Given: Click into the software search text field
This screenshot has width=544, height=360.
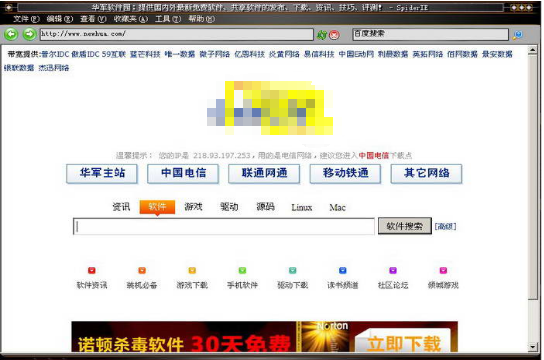Looking at the screenshot, I should click(224, 226).
